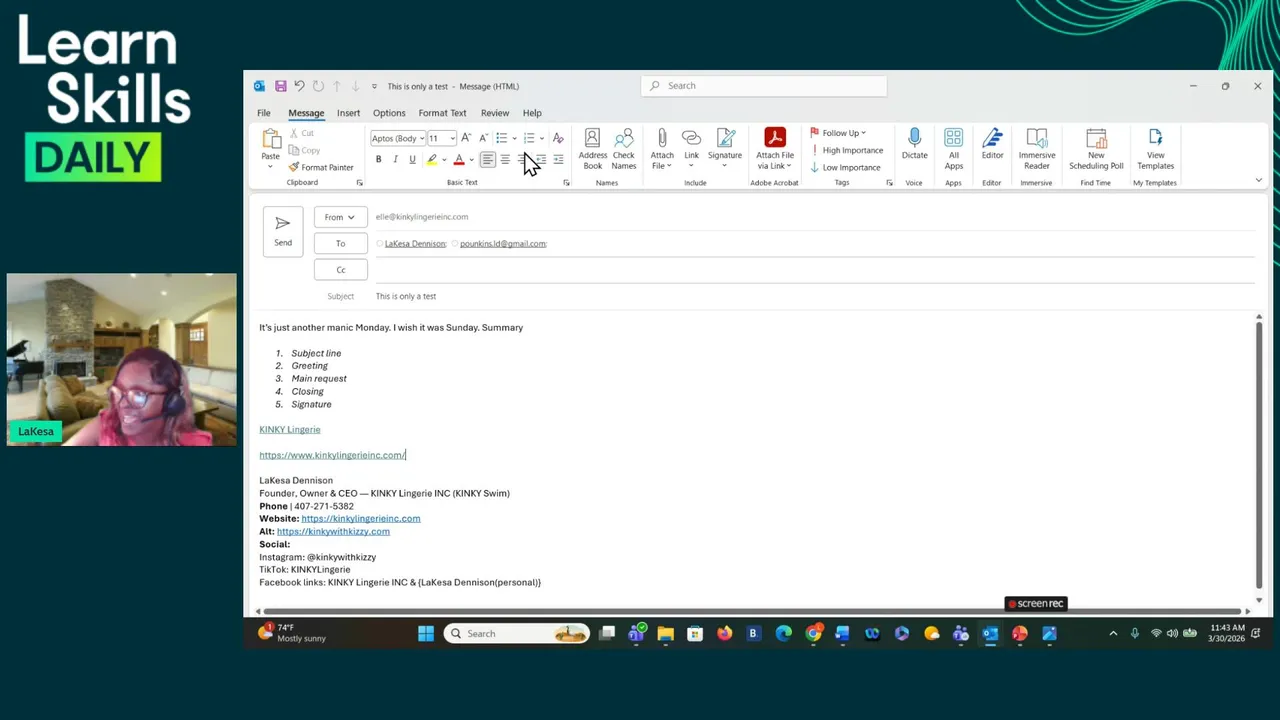
Task: Open File Explorer from taskbar
Action: 665,633
